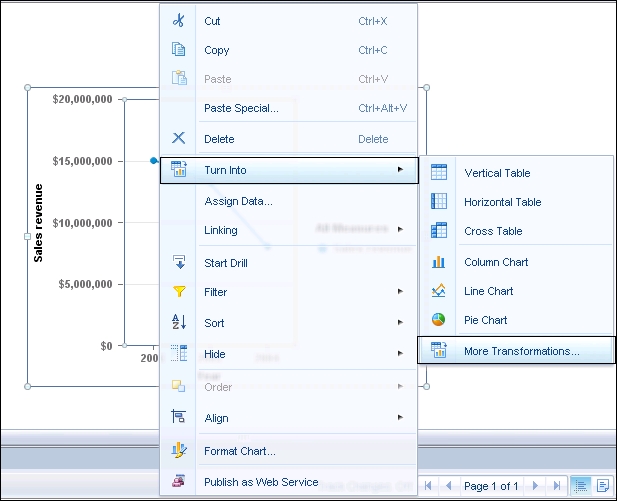617x501 pixels.
Task: Expand the Align submenu arrow
Action: (400, 418)
